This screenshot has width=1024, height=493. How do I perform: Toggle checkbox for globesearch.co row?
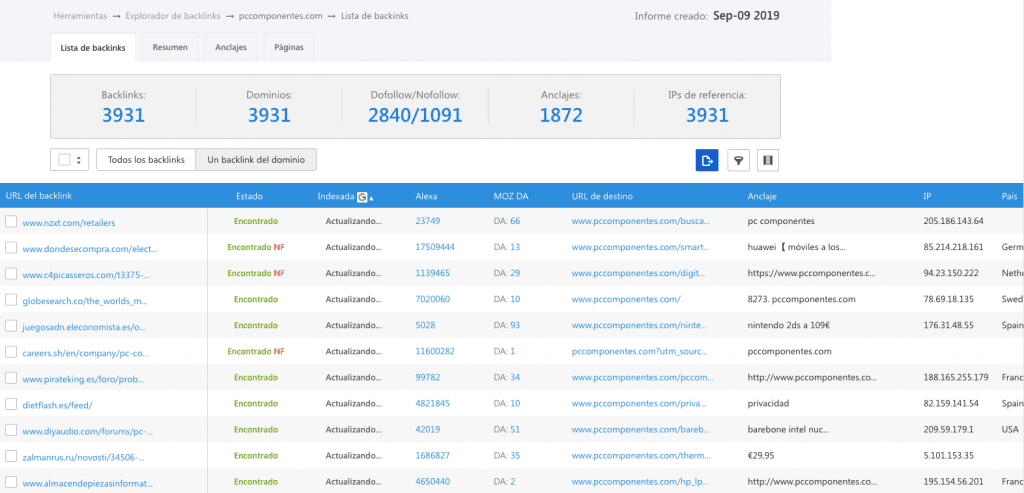click(x=10, y=300)
